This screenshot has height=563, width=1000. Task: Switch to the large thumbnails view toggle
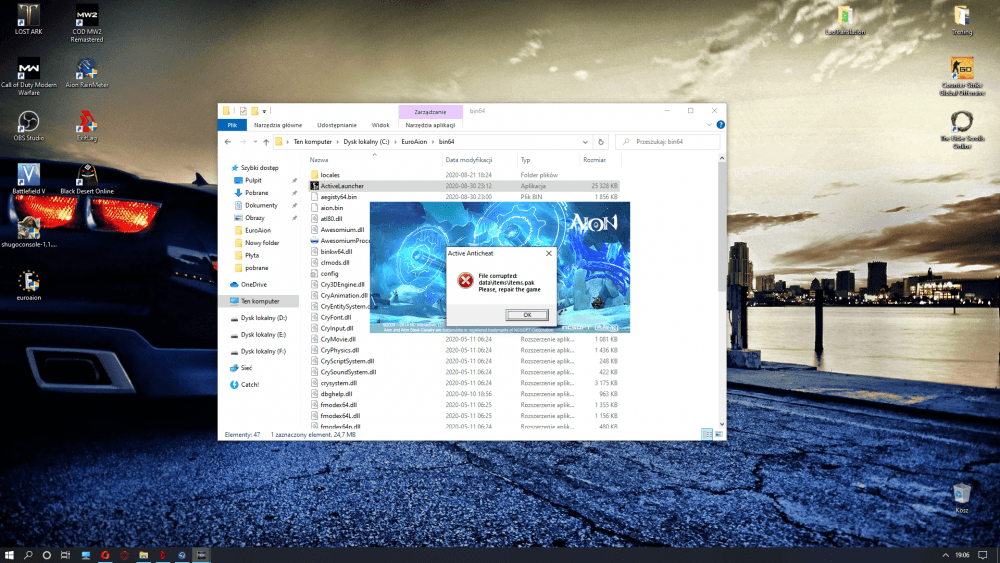click(718, 434)
